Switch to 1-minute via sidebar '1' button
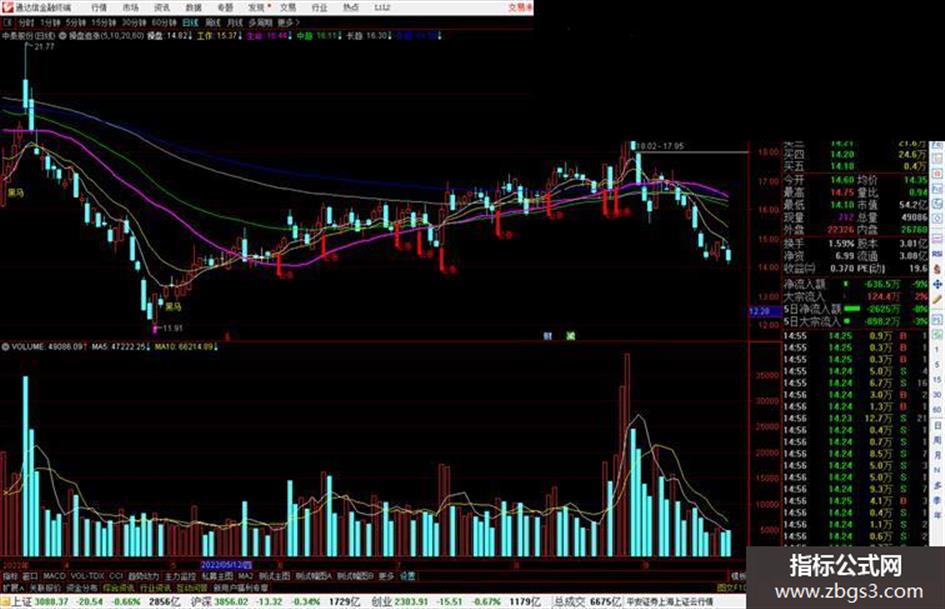This screenshot has height=609, width=945. (x=937, y=349)
